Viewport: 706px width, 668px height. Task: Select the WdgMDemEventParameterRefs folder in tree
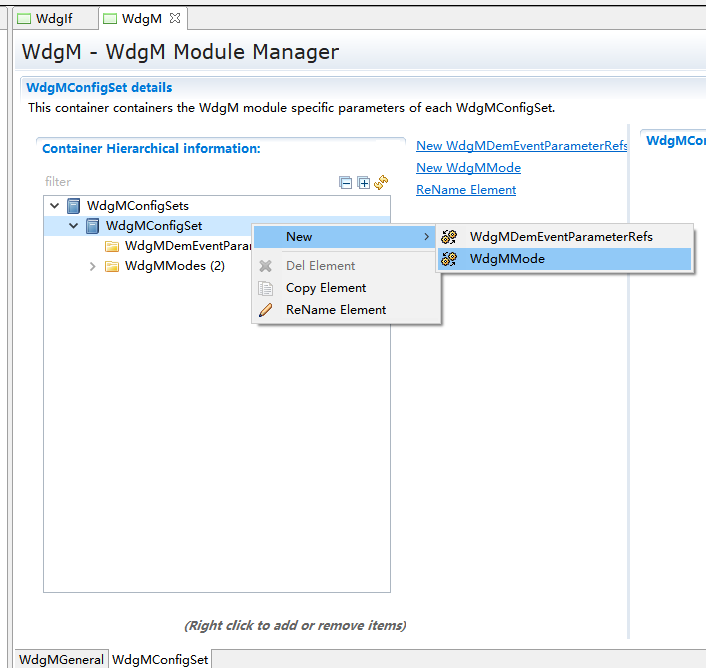(185, 246)
